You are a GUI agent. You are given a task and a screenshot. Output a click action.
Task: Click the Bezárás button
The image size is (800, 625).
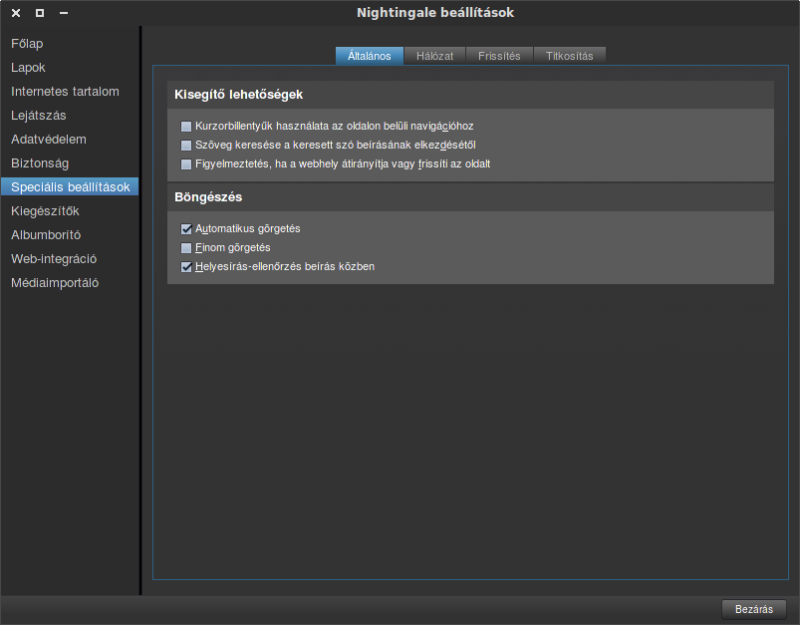[754, 609]
